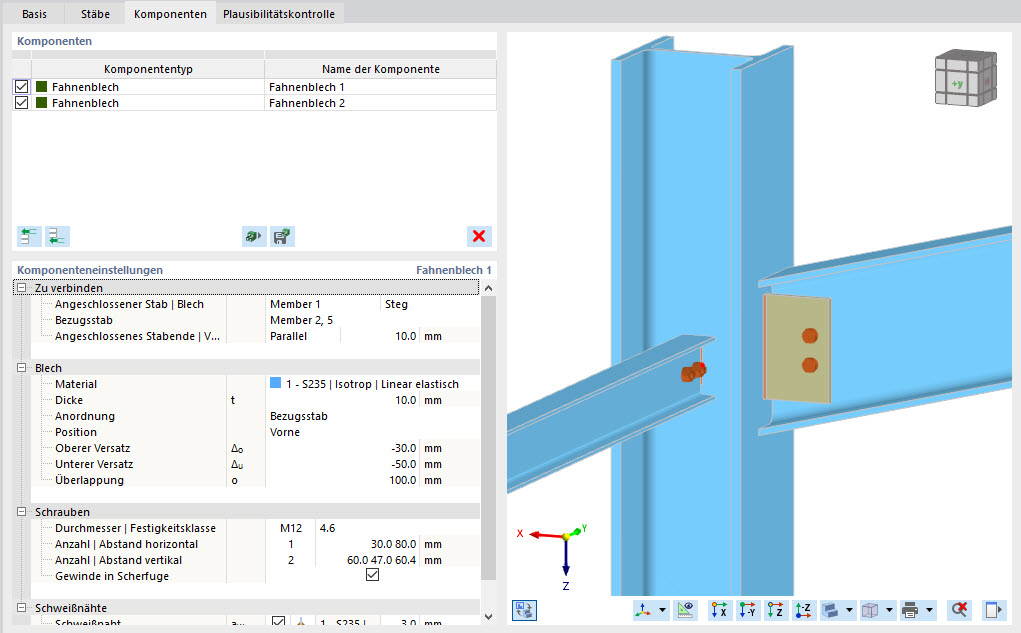Toggle the Schweißnaht row checkbox
Screen dimensions: 1021x633
click(279, 623)
